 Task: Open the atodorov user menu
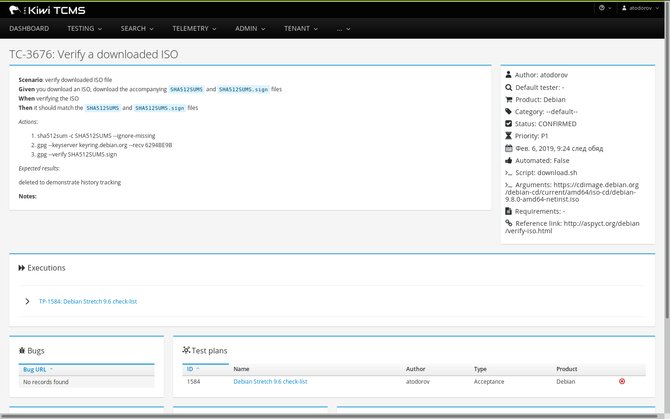point(640,8)
